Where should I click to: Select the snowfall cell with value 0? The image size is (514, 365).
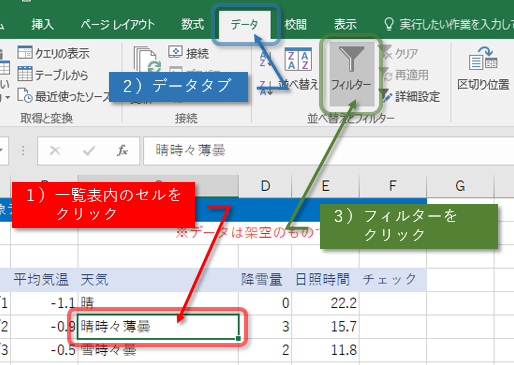[x=265, y=303]
